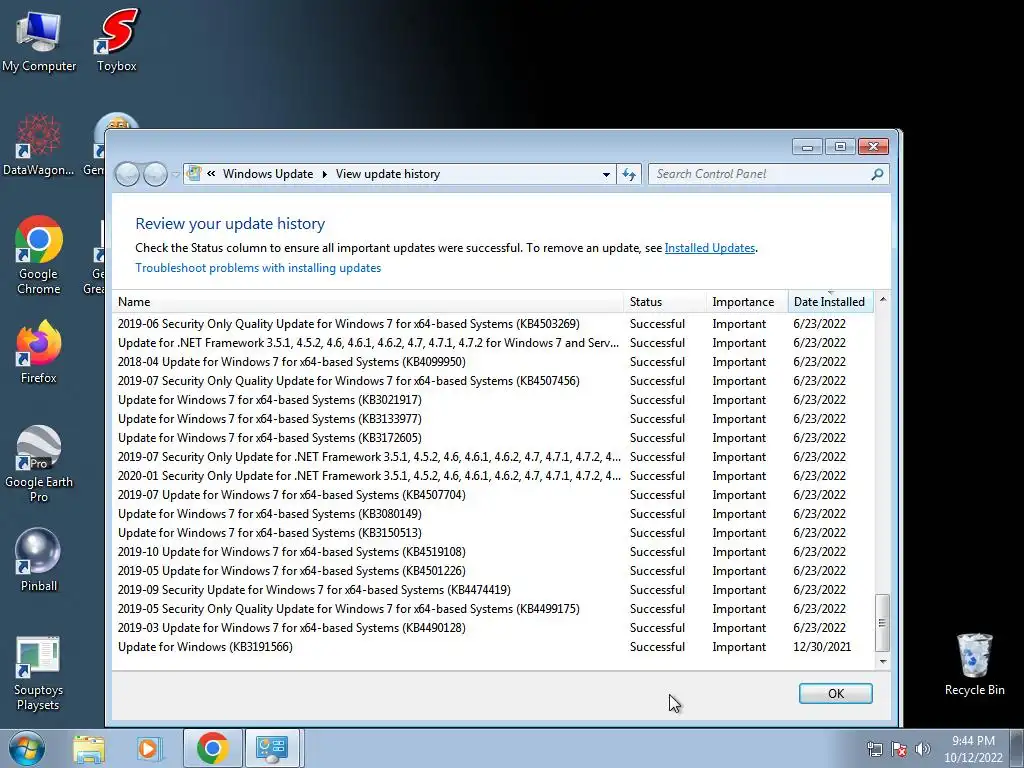This screenshot has width=1024, height=768.
Task: Select the KB3133977 update row
Action: (493, 419)
